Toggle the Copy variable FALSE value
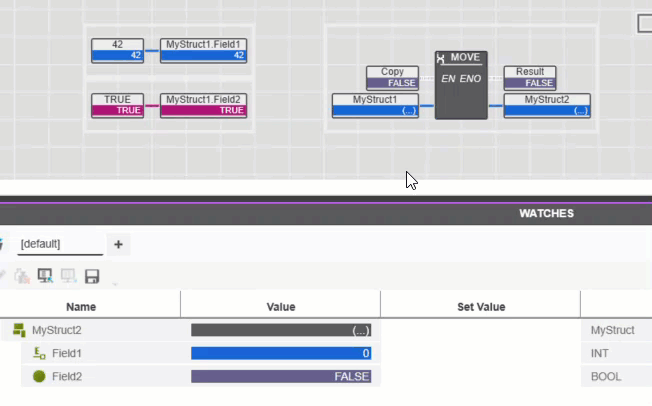The image size is (652, 406). pos(392,84)
